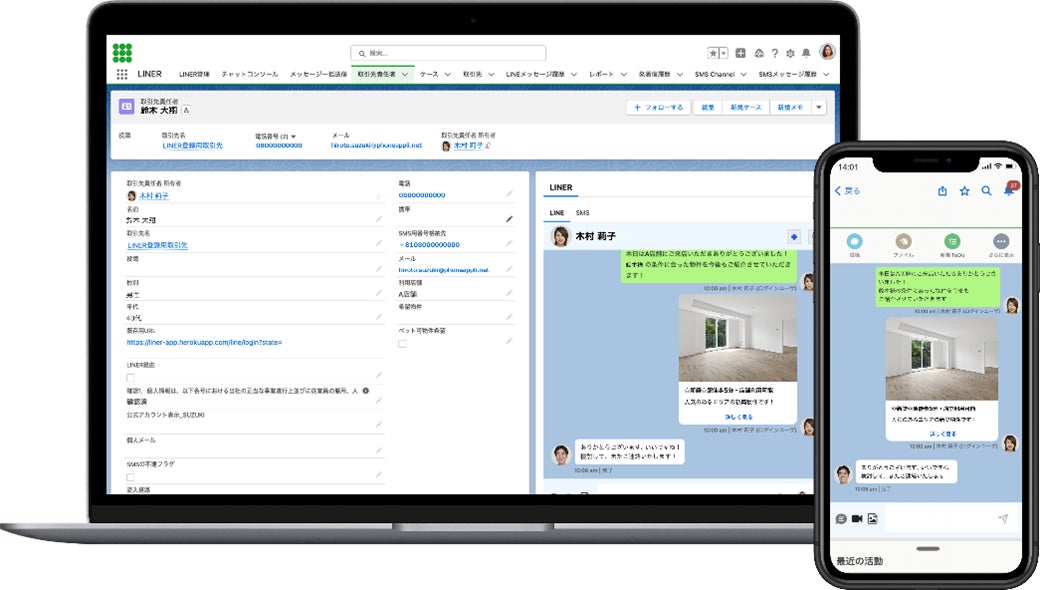Tap the 戻る back link on phone
Image resolution: width=1040 pixels, height=590 pixels.
coord(848,191)
